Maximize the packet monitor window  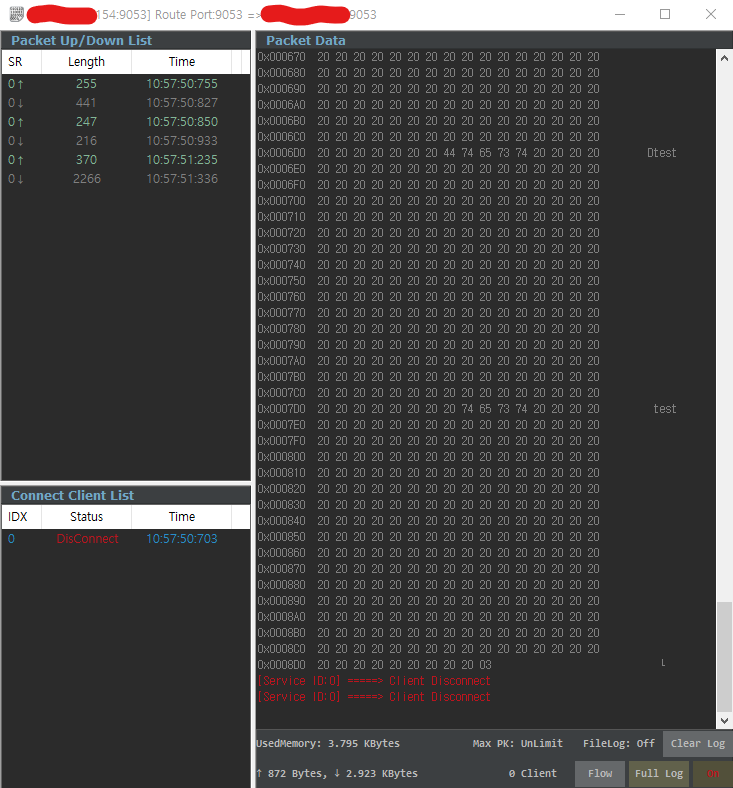(665, 14)
